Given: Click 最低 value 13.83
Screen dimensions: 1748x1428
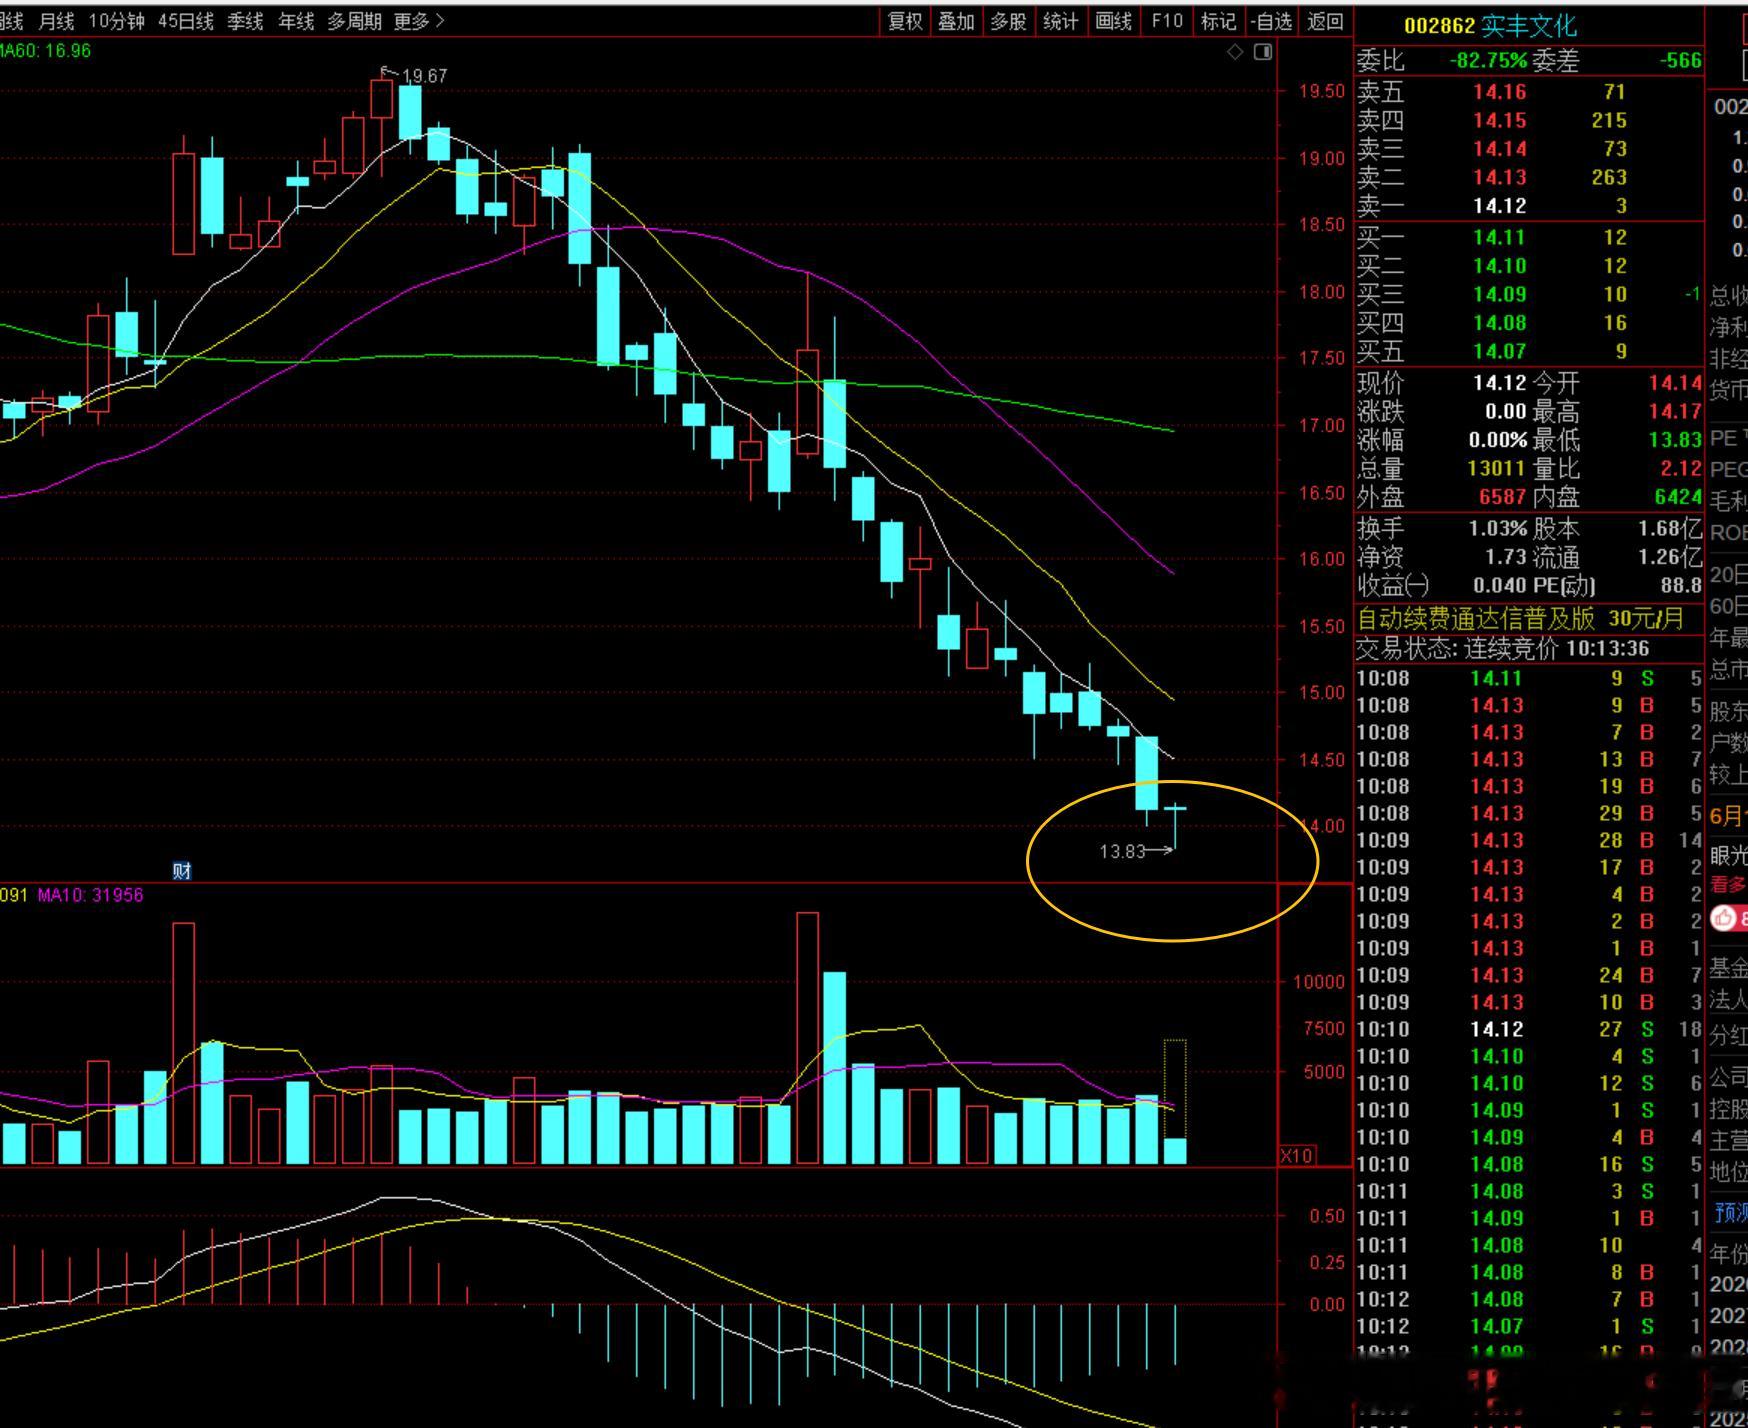Looking at the screenshot, I should [x=1675, y=440].
